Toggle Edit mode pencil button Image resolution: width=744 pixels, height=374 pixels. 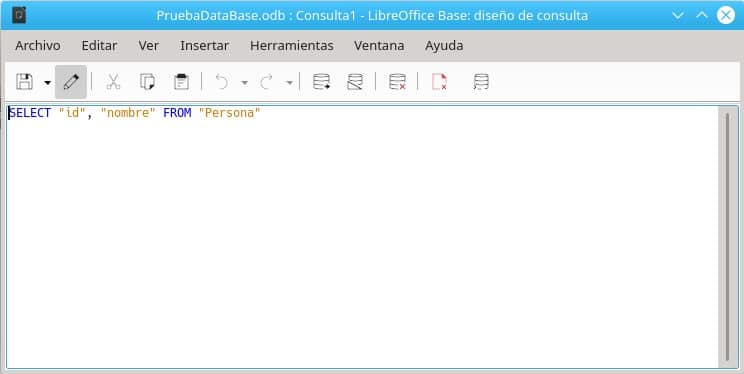[x=71, y=82]
